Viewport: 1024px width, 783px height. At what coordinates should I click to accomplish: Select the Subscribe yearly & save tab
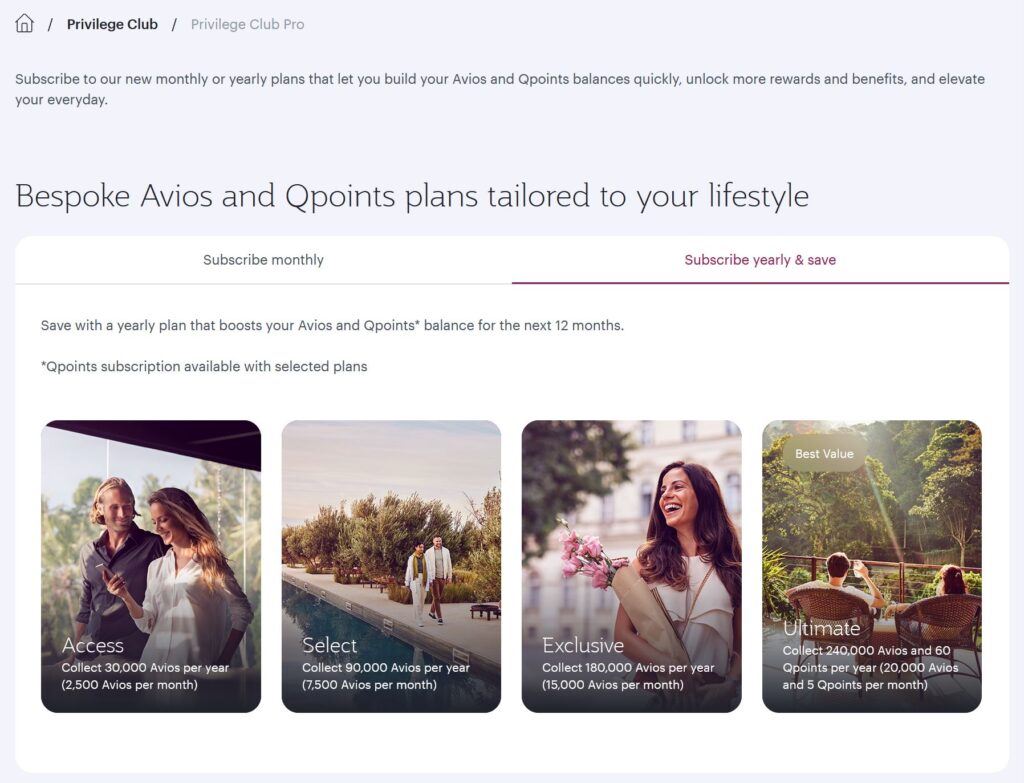pos(760,260)
